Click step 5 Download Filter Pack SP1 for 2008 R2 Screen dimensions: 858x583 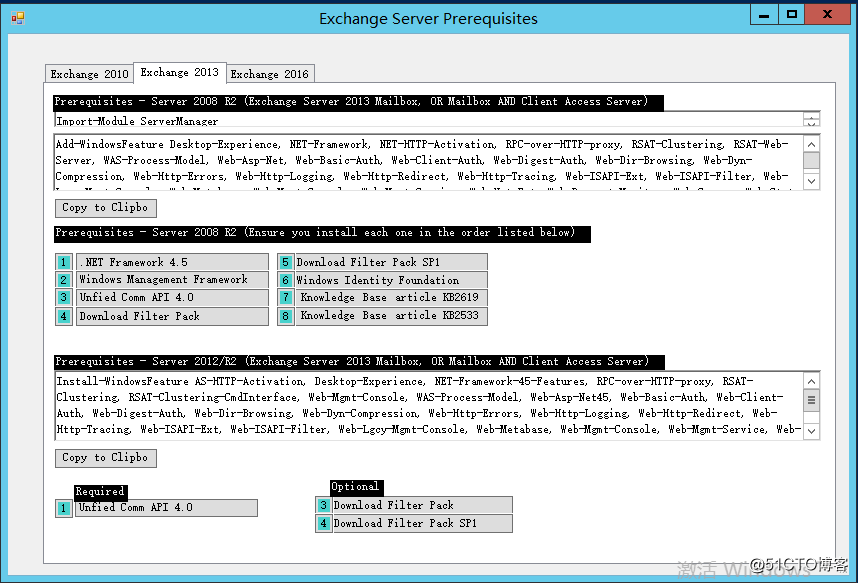(x=391, y=262)
